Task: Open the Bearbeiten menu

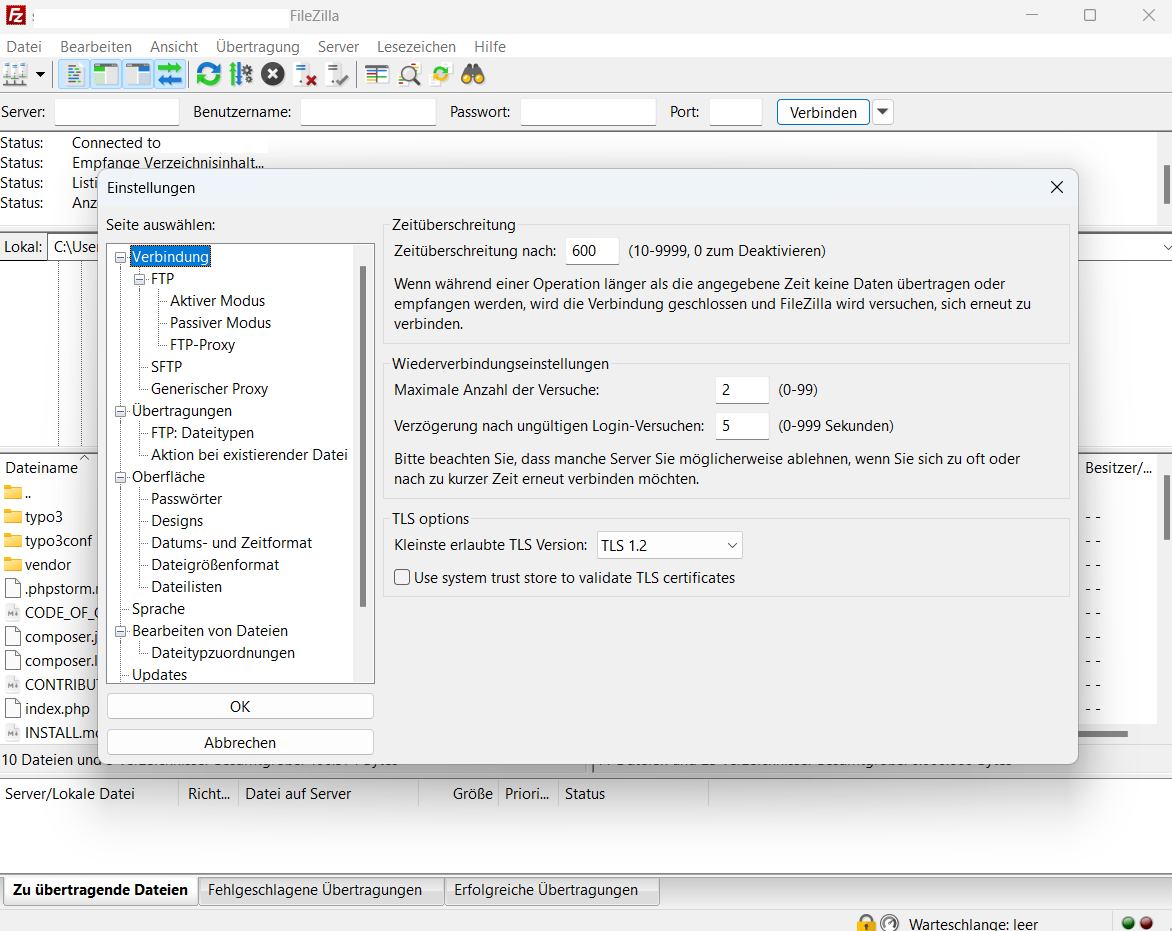Action: tap(96, 46)
